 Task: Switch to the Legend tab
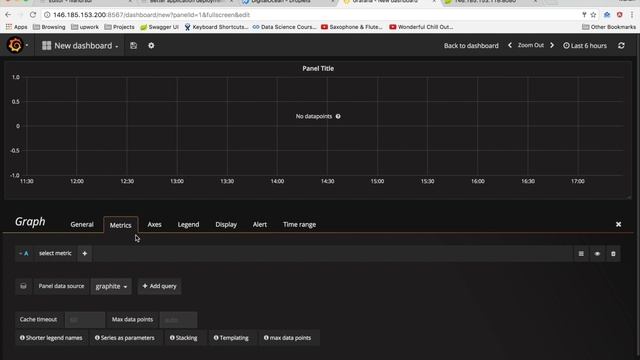click(188, 224)
